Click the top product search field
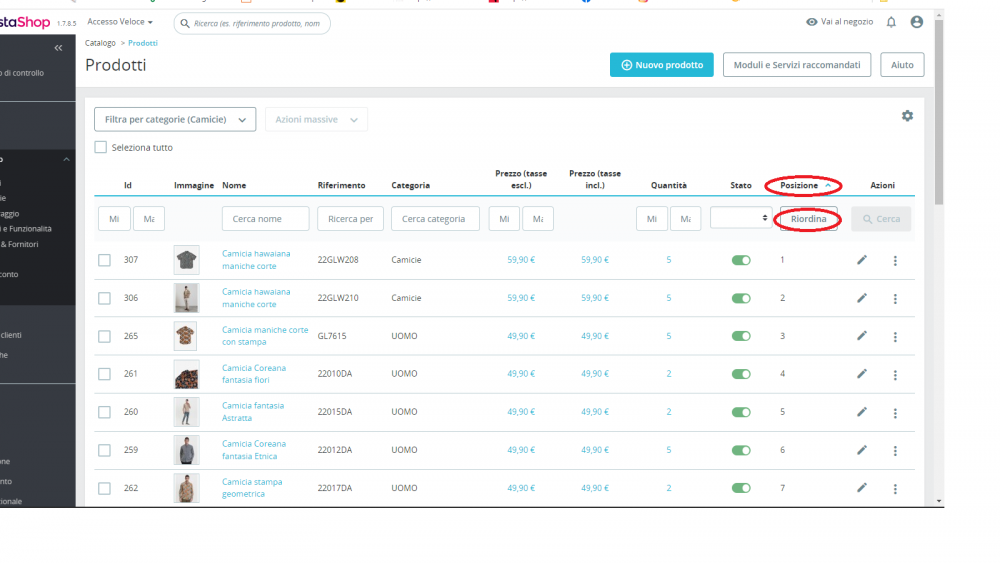 [x=252, y=24]
